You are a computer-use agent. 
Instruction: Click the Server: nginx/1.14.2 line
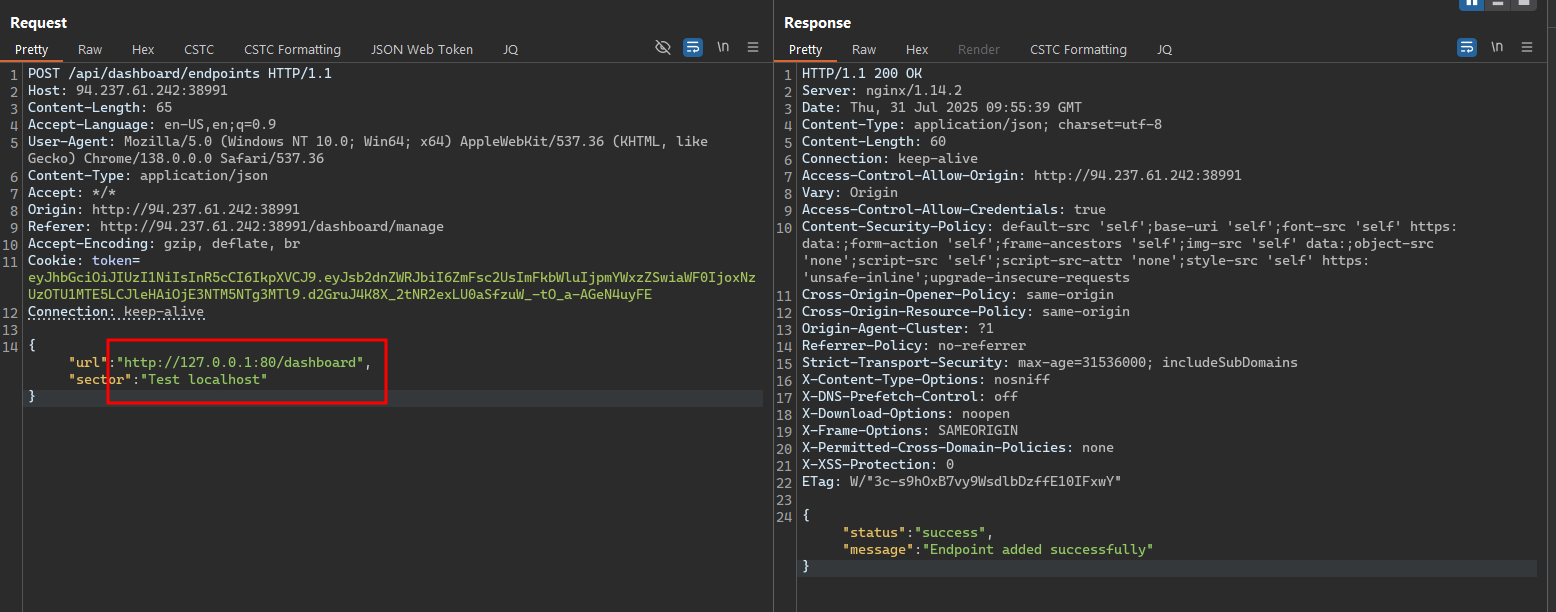(x=882, y=90)
